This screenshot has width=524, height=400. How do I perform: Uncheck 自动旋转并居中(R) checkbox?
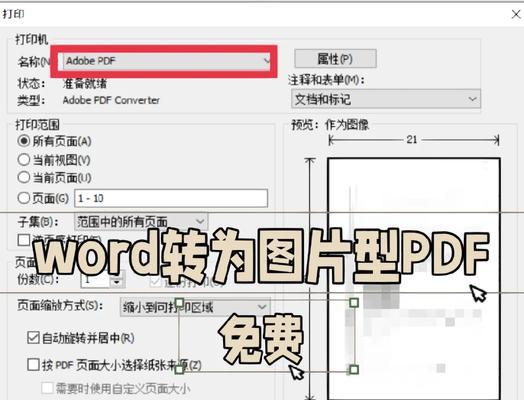point(33,338)
